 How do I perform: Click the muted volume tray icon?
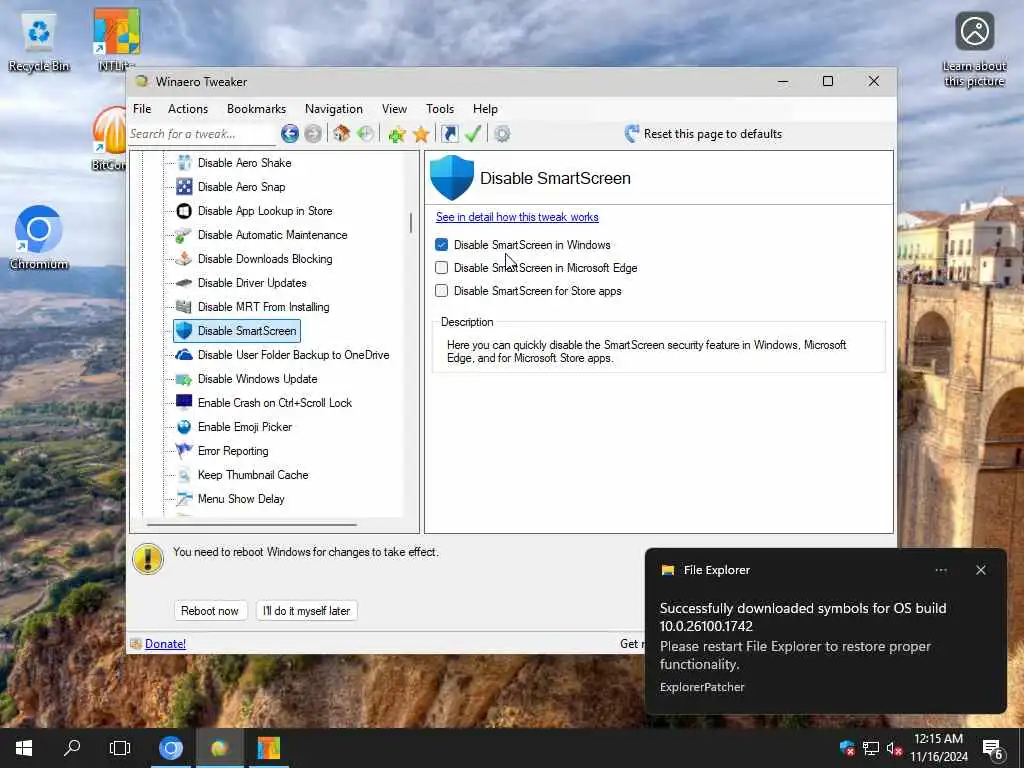893,748
